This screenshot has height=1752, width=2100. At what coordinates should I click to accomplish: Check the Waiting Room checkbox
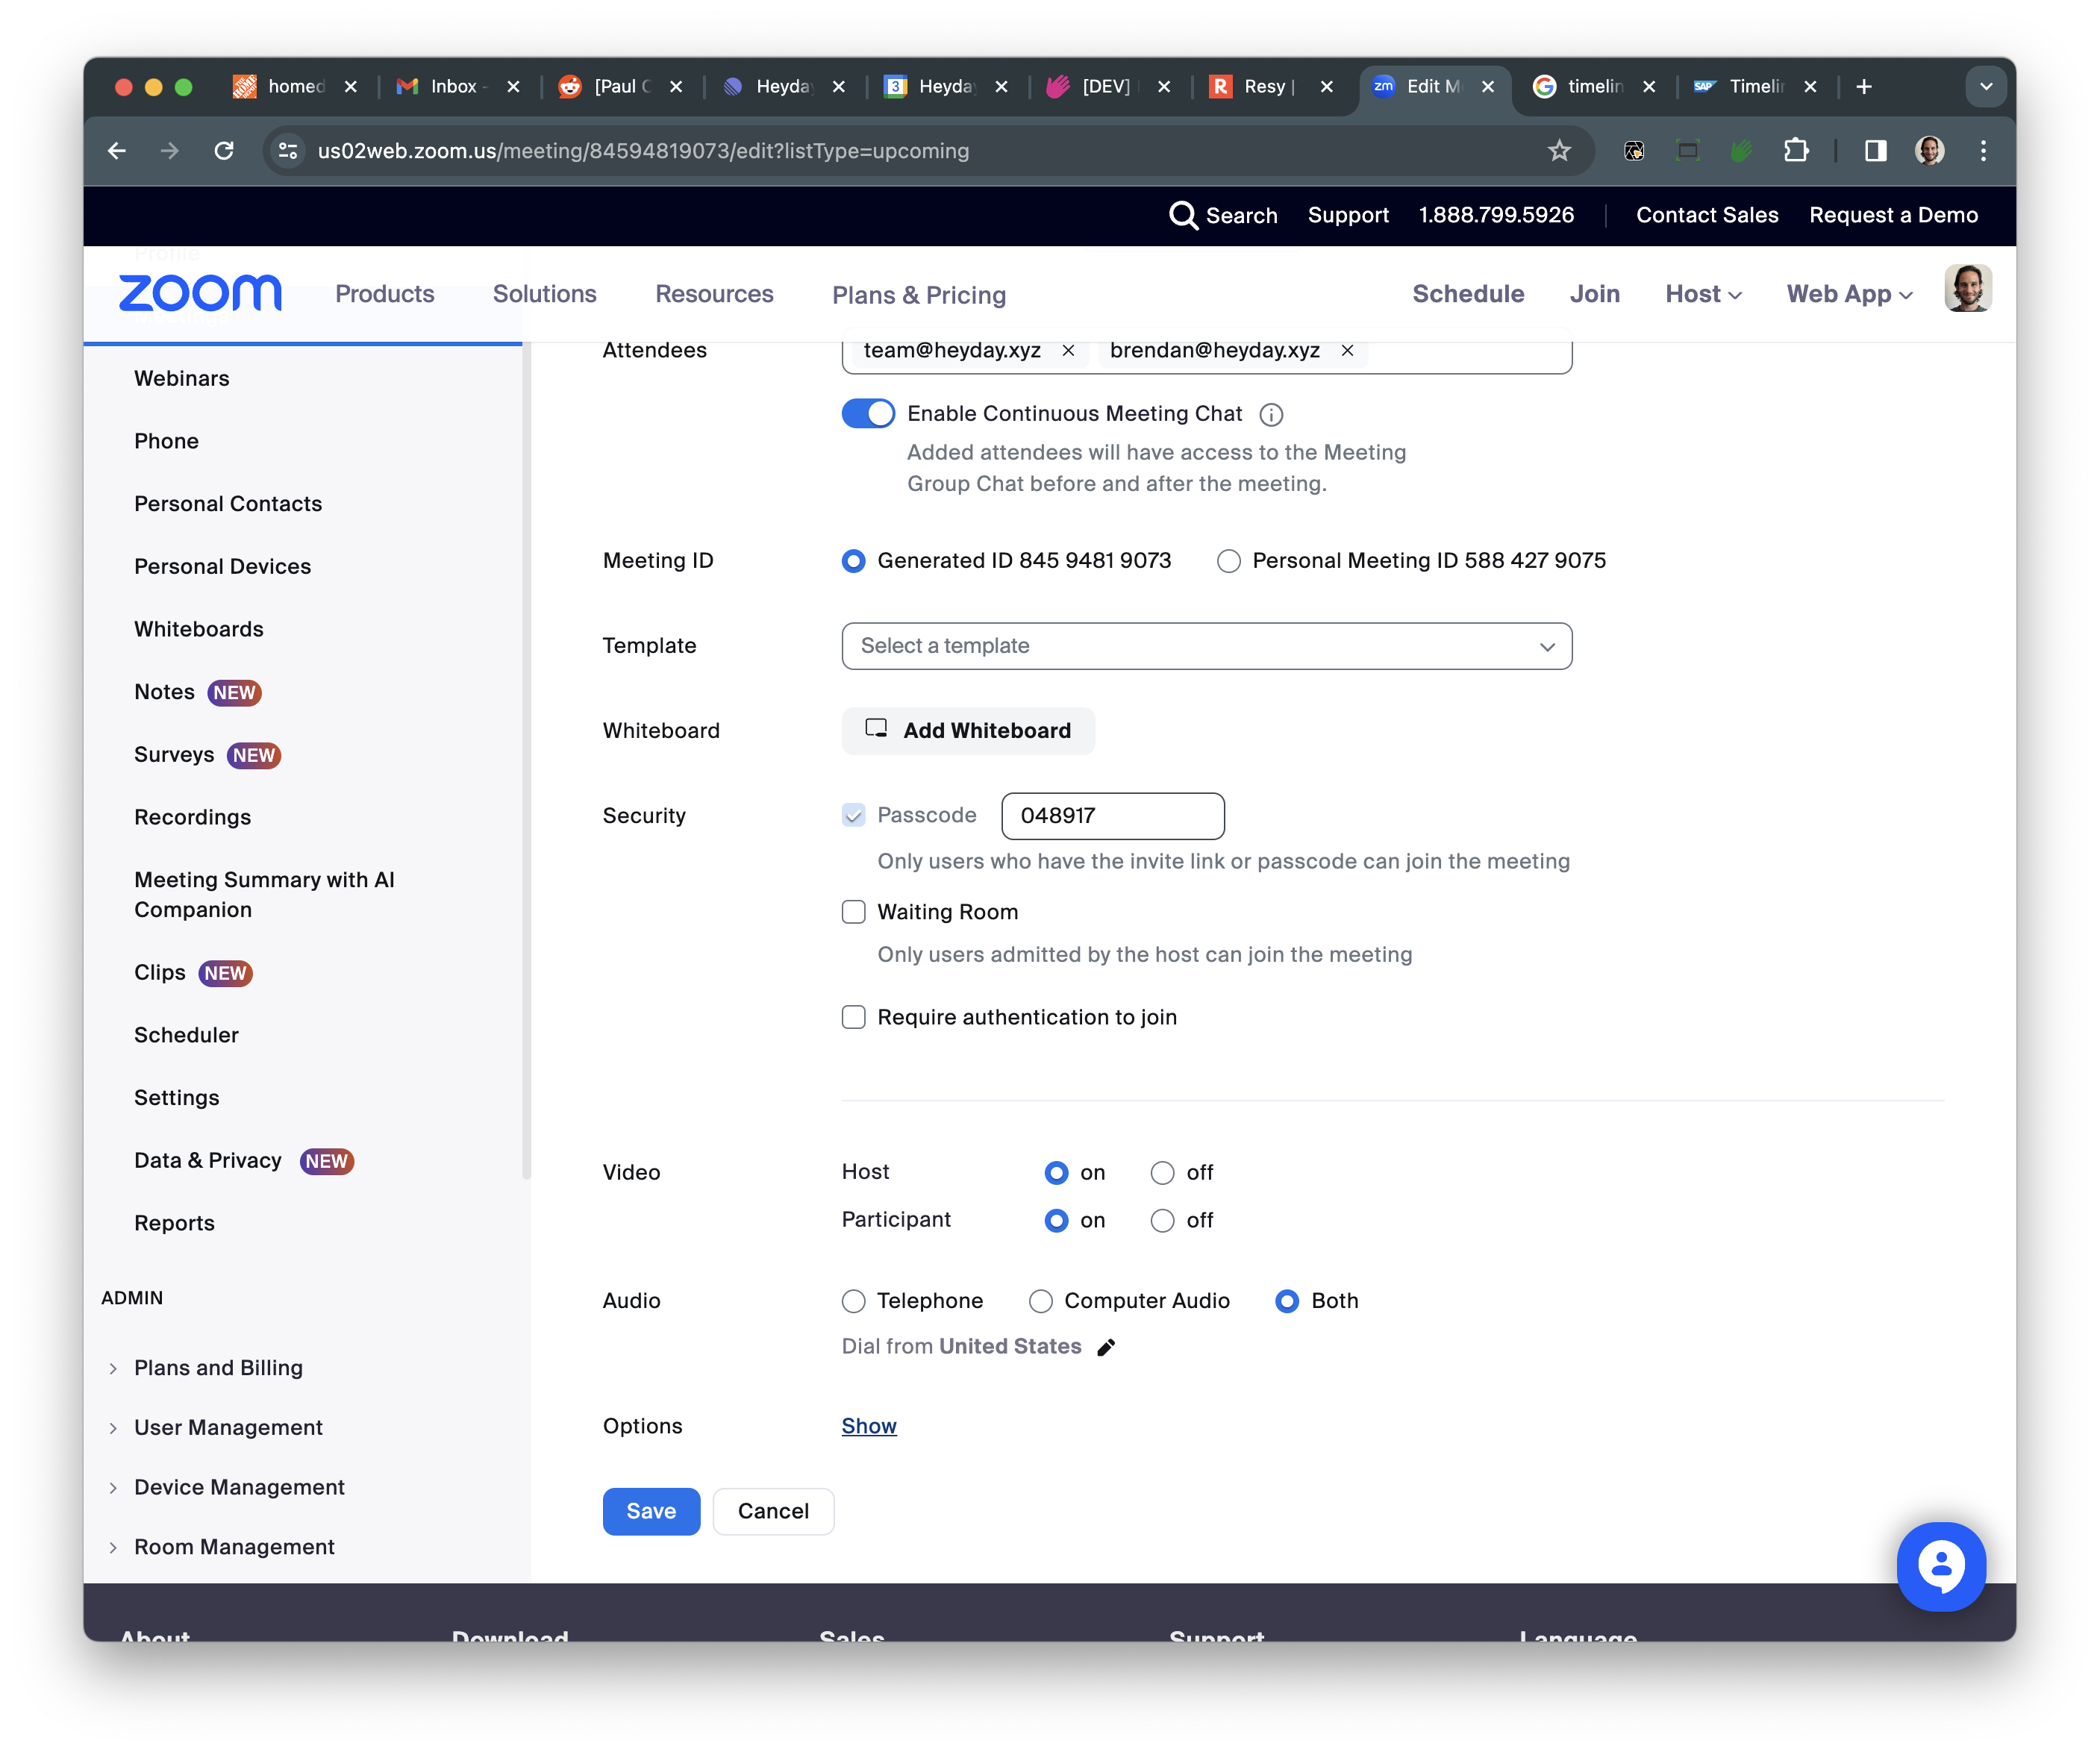click(x=853, y=912)
